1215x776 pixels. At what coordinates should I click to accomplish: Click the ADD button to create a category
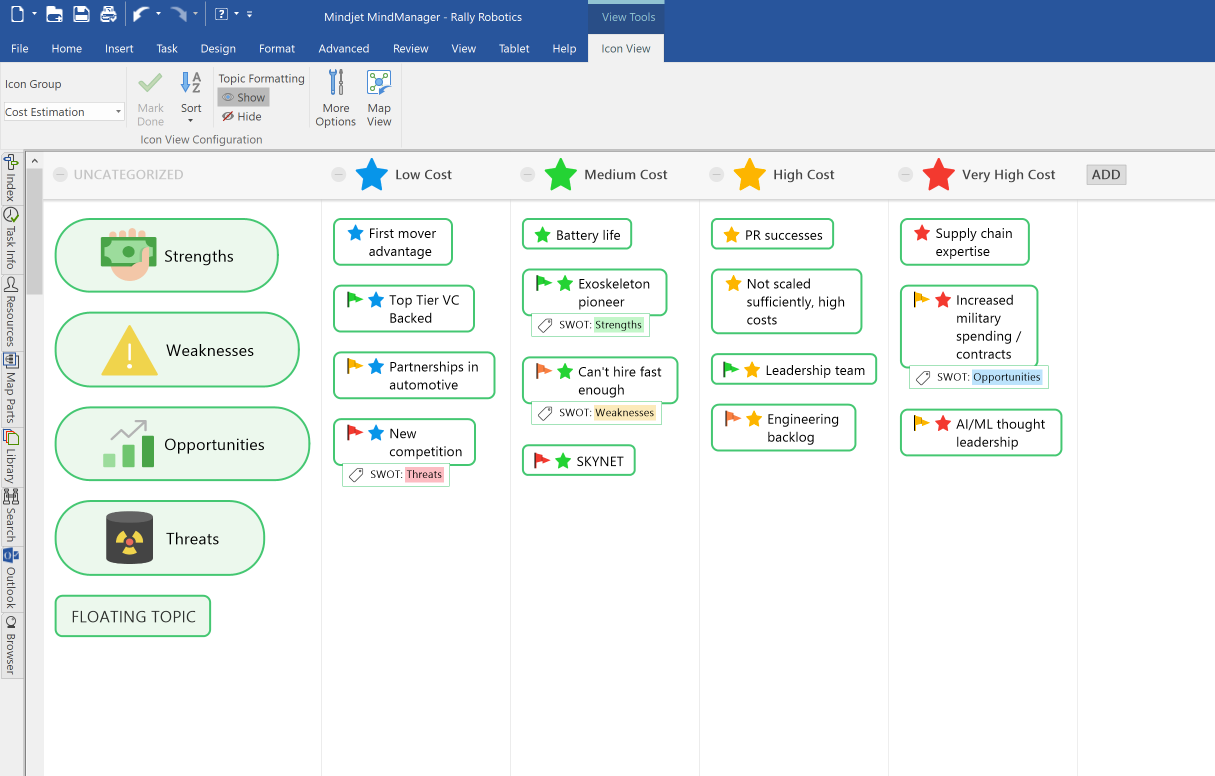(x=1105, y=173)
